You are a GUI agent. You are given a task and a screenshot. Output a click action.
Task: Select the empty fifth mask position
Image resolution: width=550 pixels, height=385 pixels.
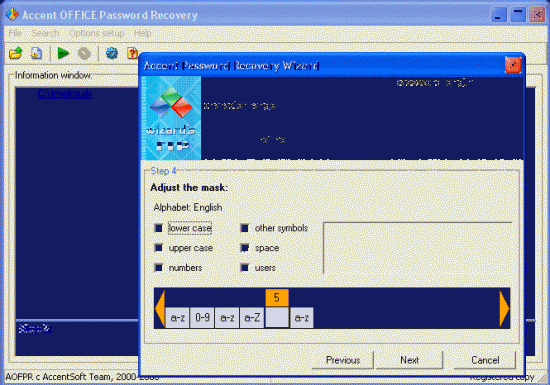tap(277, 318)
